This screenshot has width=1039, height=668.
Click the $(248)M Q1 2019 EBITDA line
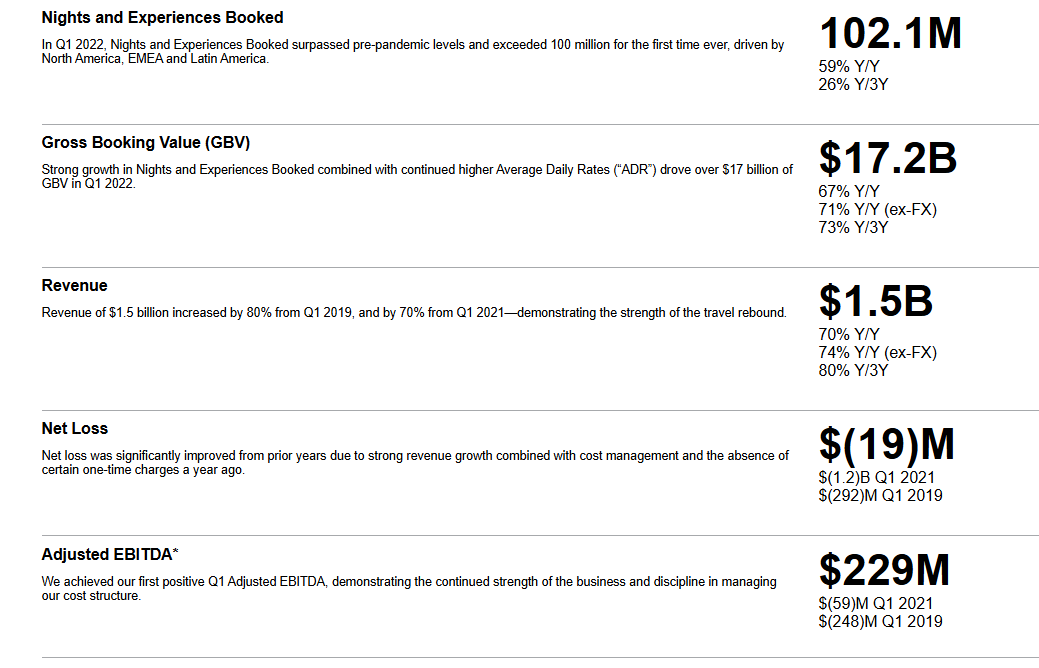pos(881,621)
